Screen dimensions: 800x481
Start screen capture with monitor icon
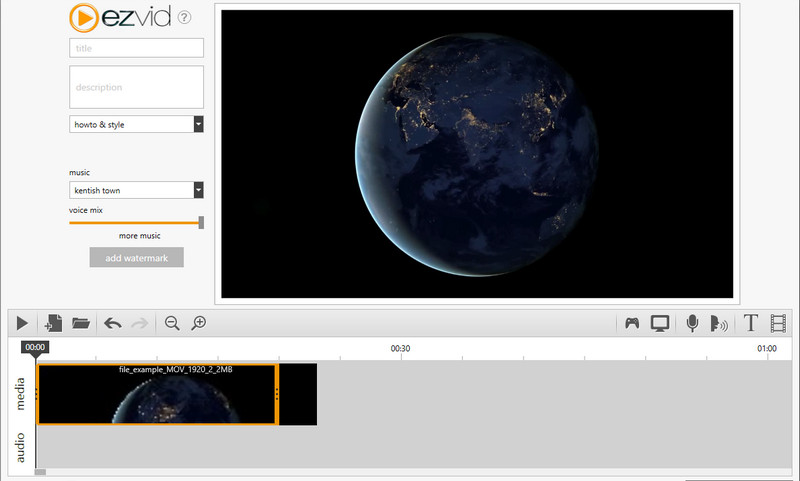[x=660, y=323]
